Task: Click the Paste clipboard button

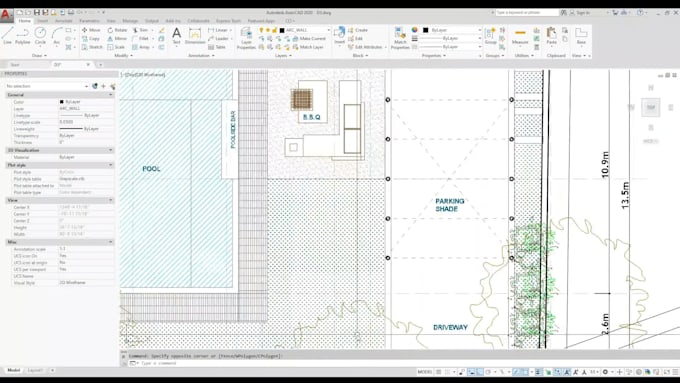Action: click(551, 36)
